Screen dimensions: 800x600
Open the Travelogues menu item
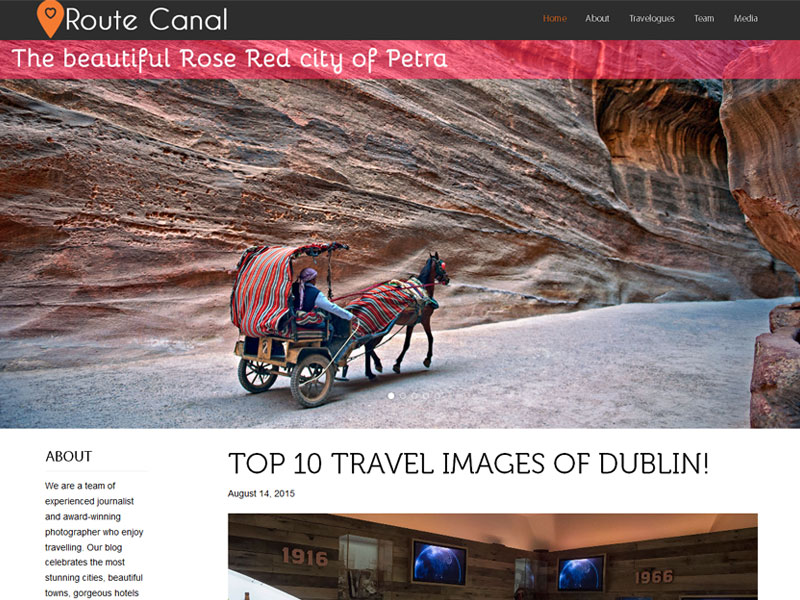(x=652, y=18)
